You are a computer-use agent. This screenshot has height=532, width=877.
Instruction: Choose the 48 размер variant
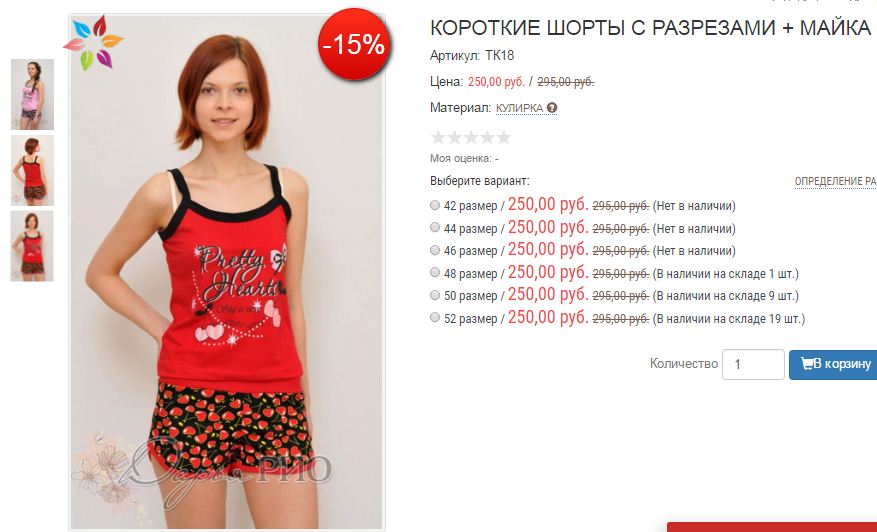click(435, 272)
